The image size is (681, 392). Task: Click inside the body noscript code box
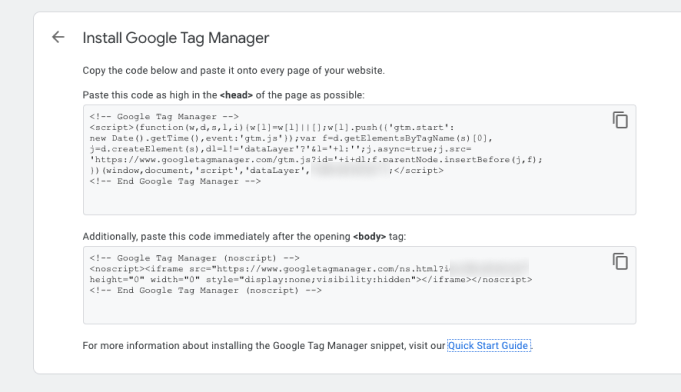coord(360,285)
